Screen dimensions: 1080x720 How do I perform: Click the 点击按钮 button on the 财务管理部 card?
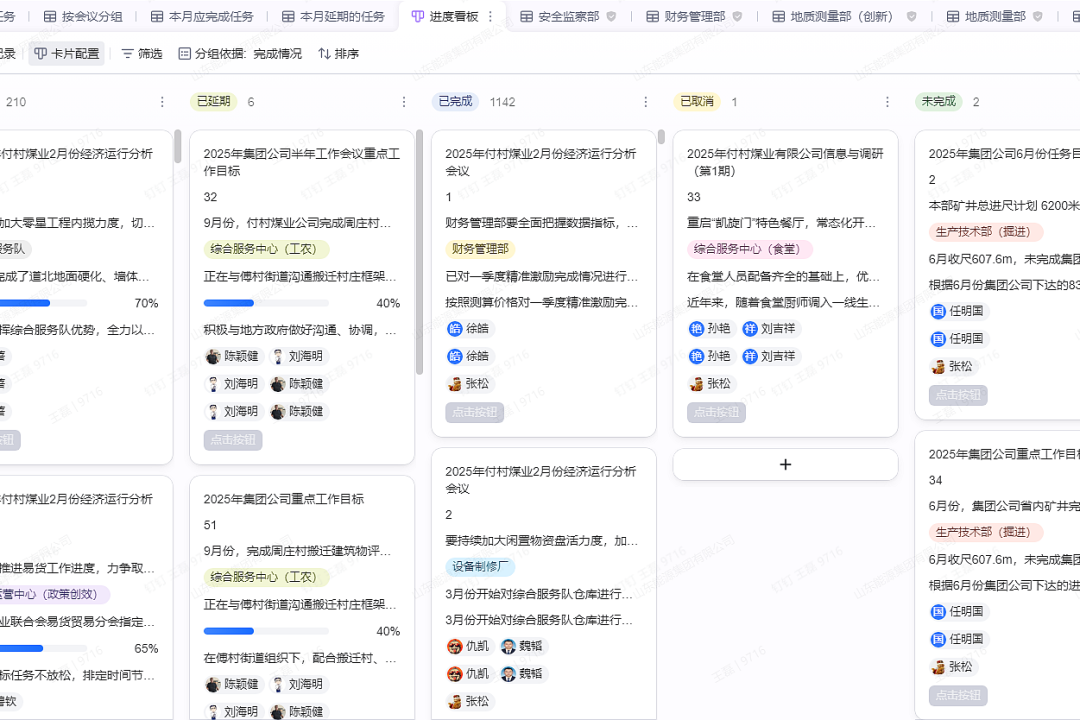(x=474, y=413)
